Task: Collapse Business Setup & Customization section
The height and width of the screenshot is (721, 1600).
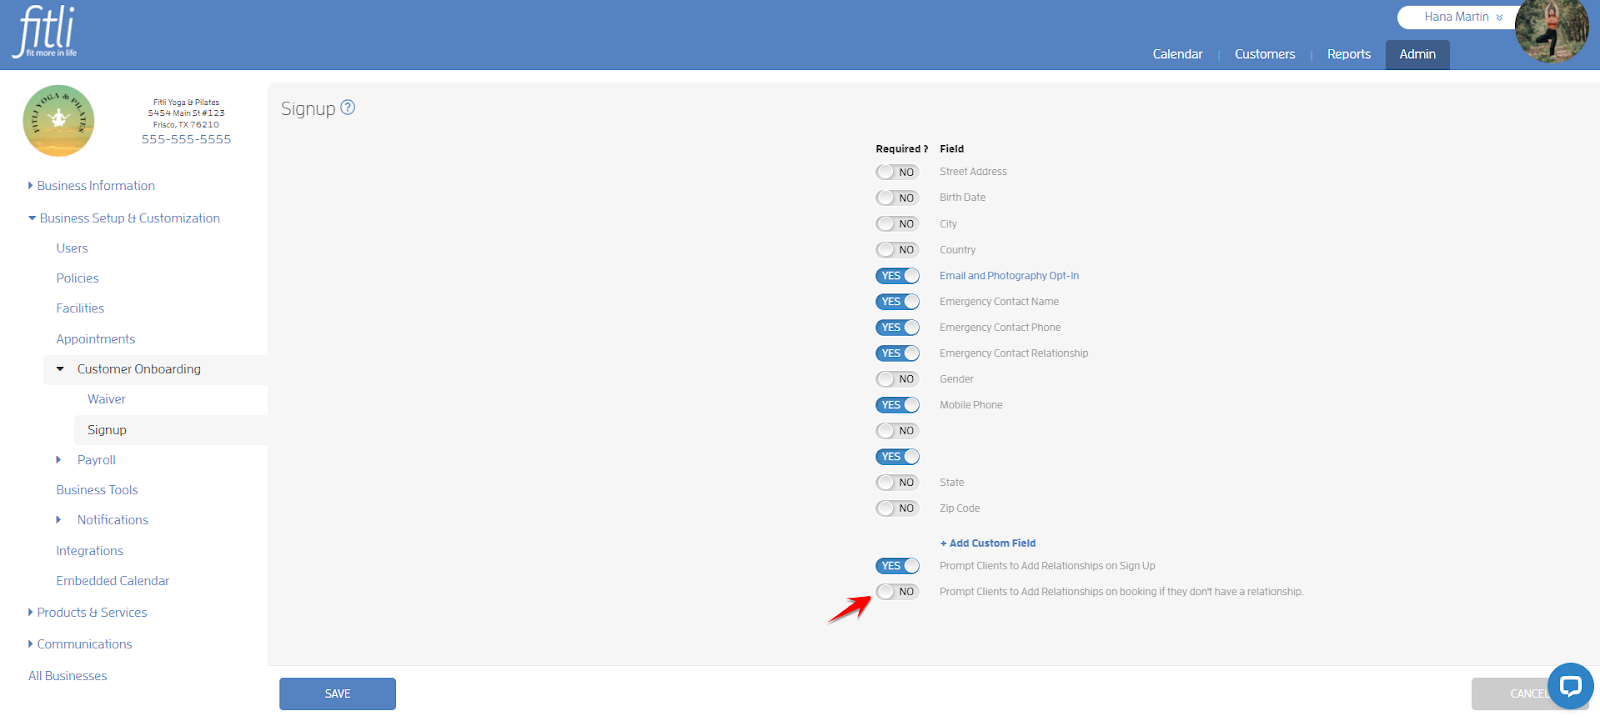Action: (124, 218)
